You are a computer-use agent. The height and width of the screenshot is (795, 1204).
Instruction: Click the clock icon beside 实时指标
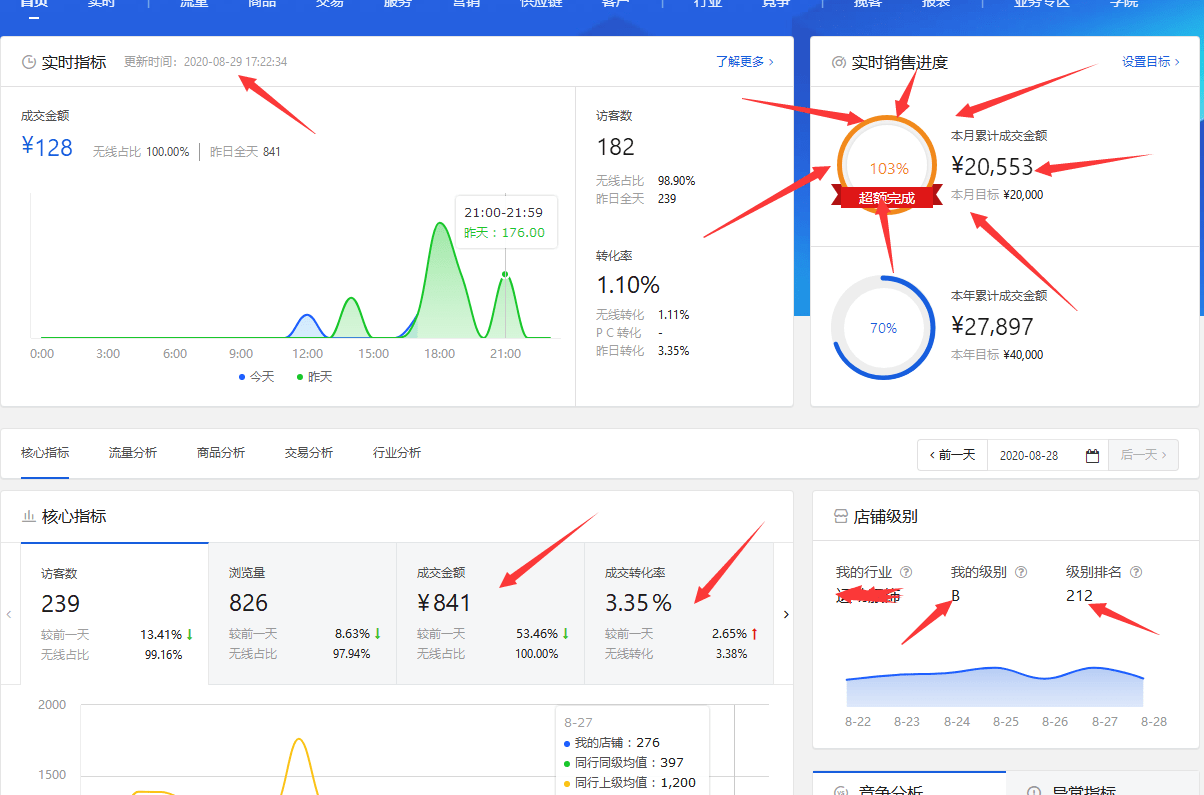(x=29, y=62)
